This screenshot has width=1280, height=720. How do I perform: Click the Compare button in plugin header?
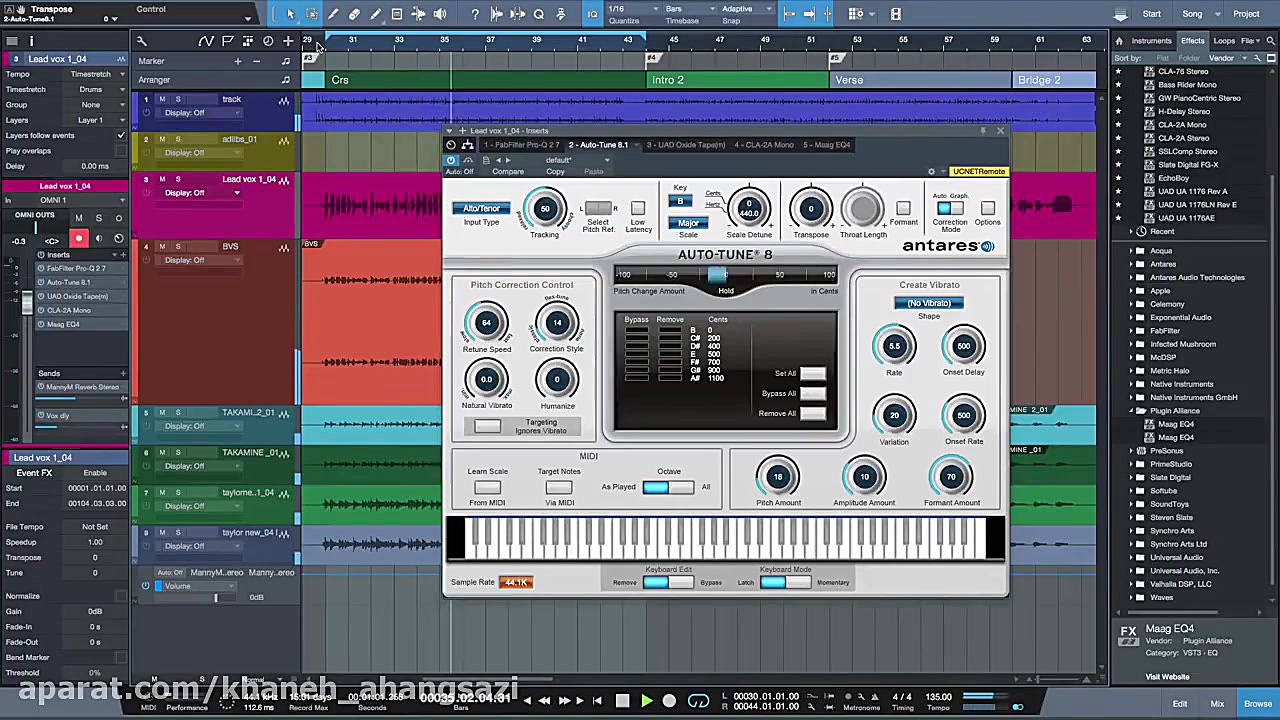[x=507, y=172]
